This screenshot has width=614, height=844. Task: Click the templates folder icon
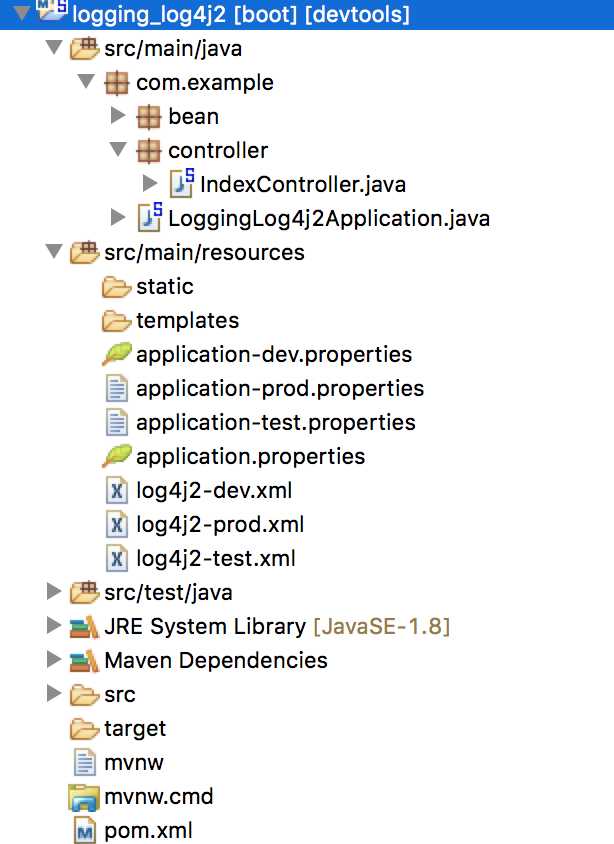116,321
